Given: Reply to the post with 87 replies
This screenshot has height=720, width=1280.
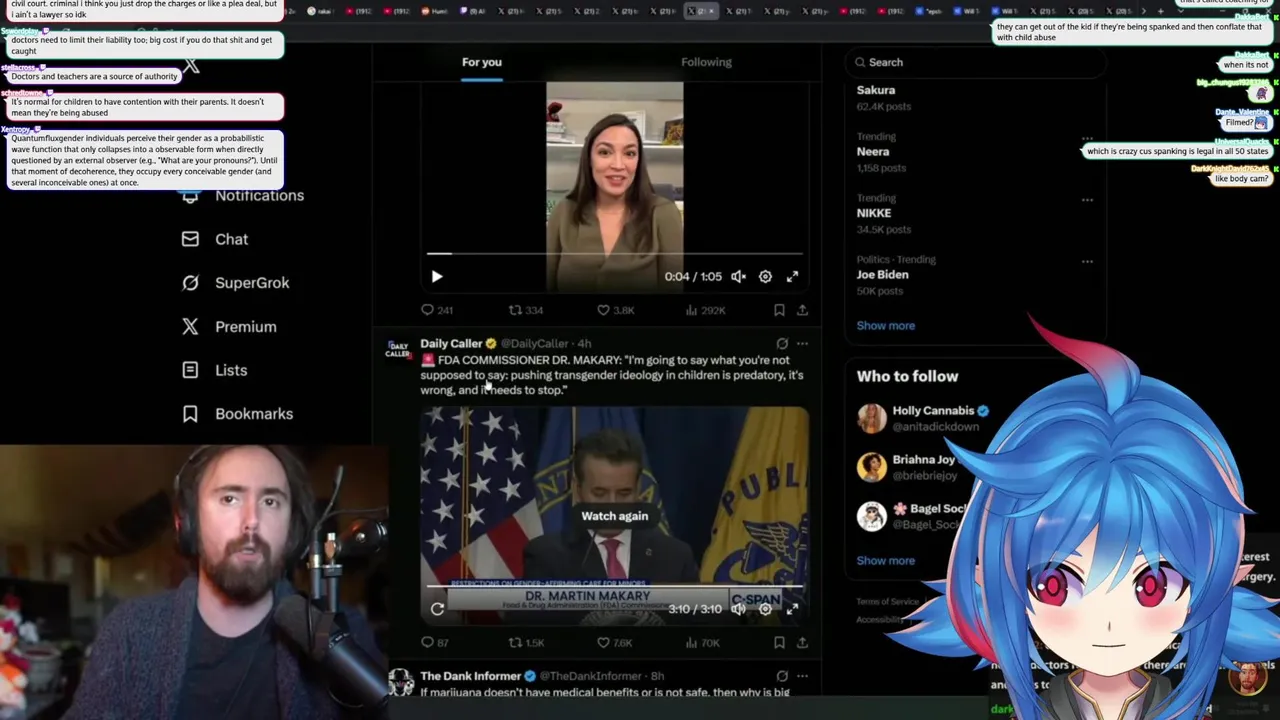Looking at the screenshot, I should click(x=435, y=643).
